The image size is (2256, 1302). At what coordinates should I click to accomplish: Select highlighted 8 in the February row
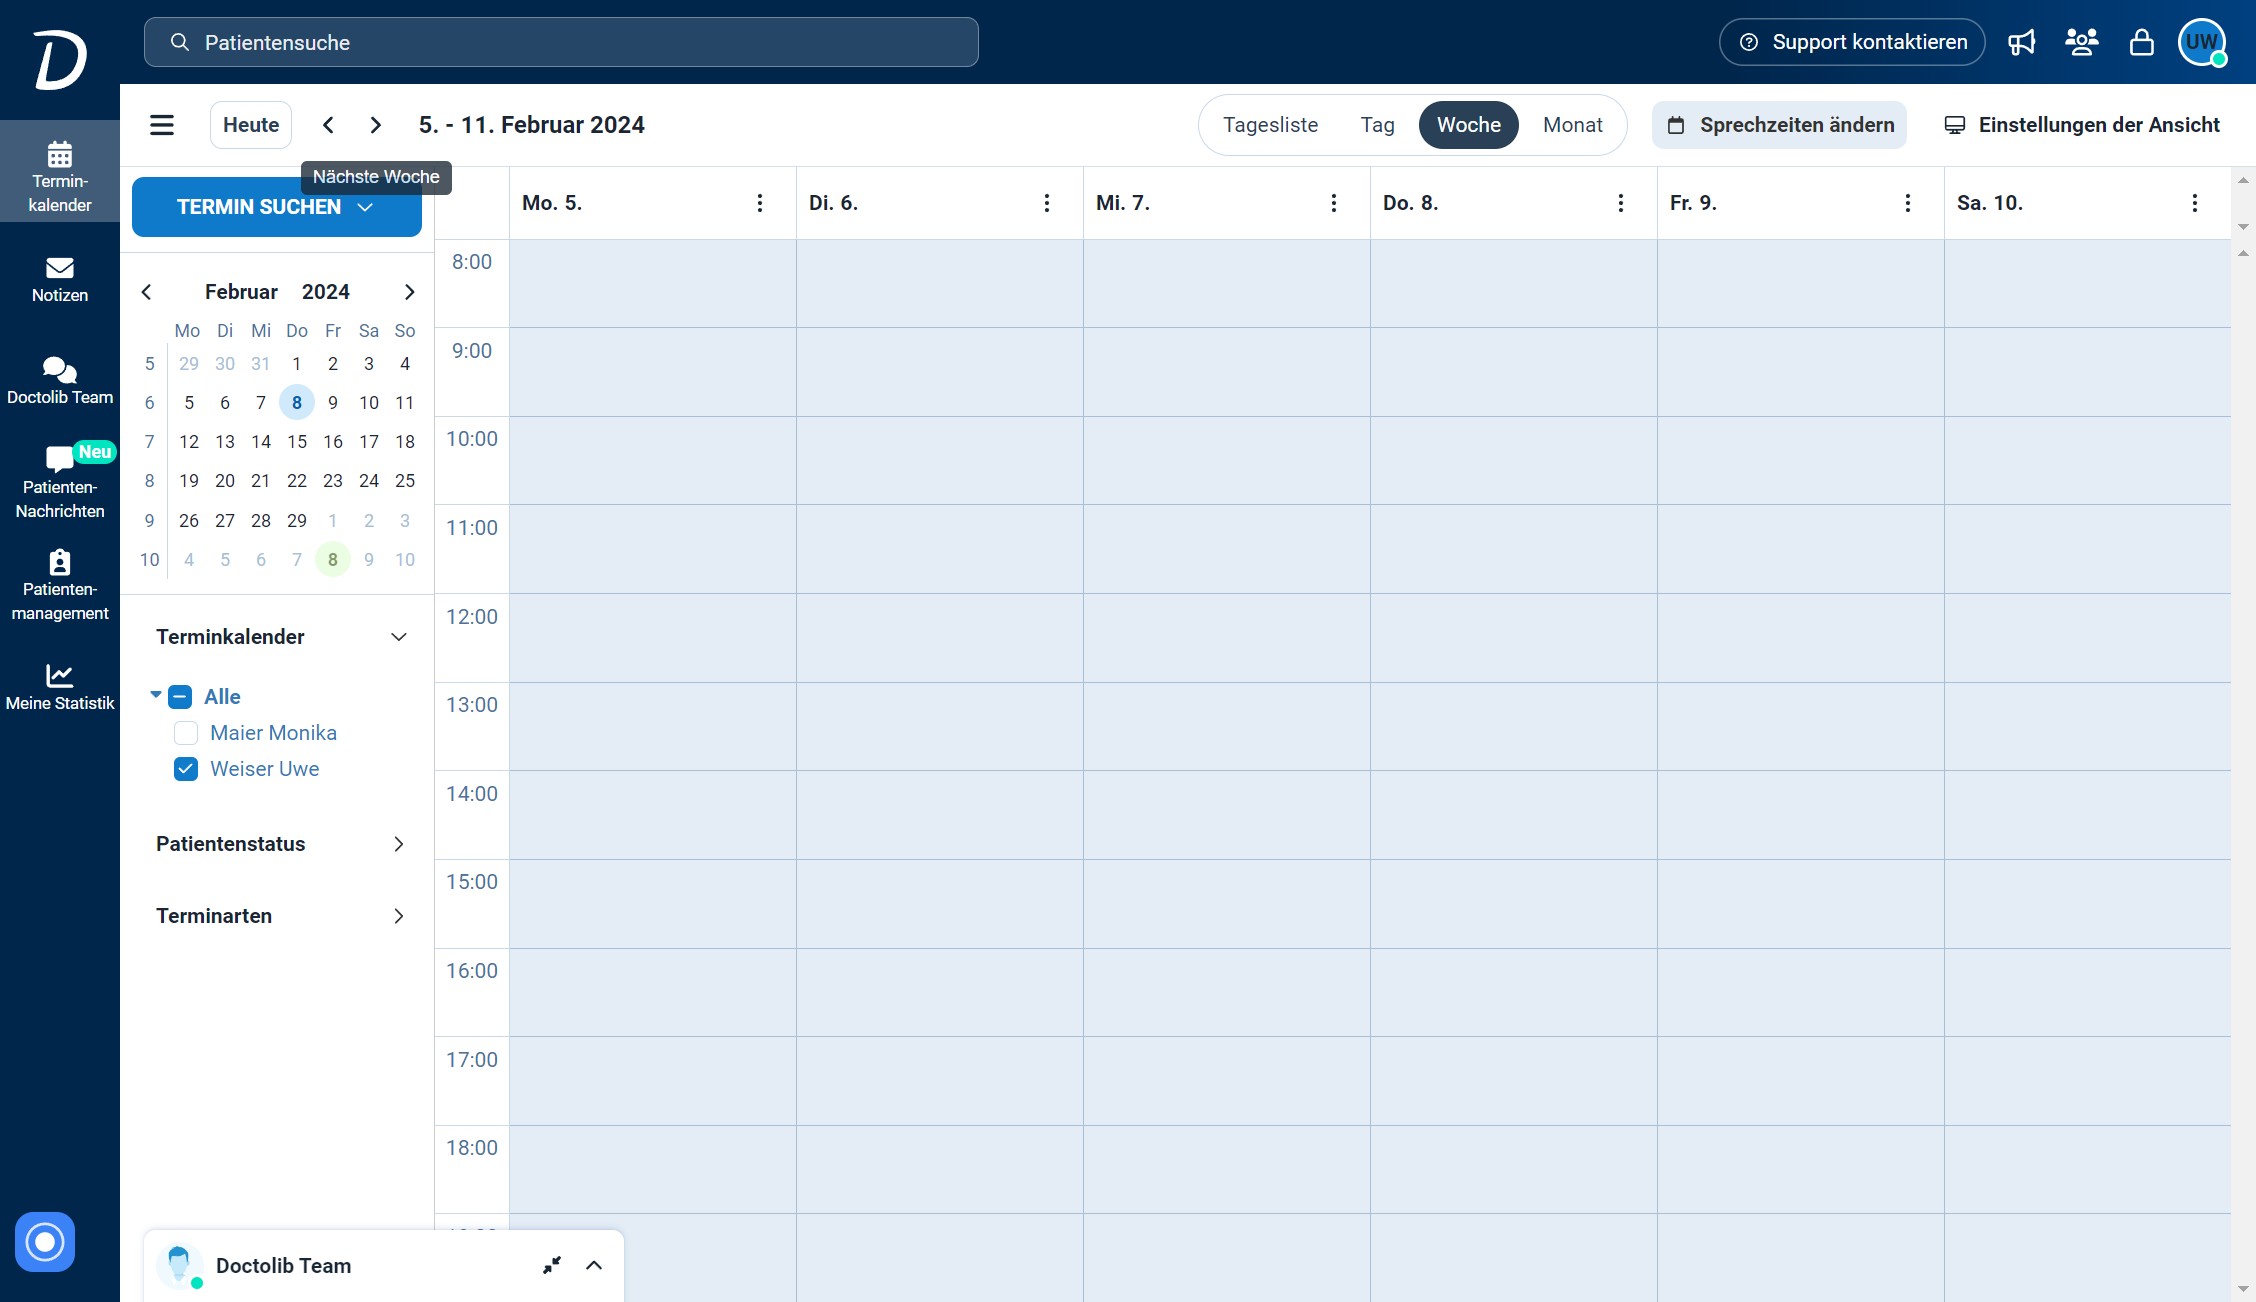click(x=297, y=403)
